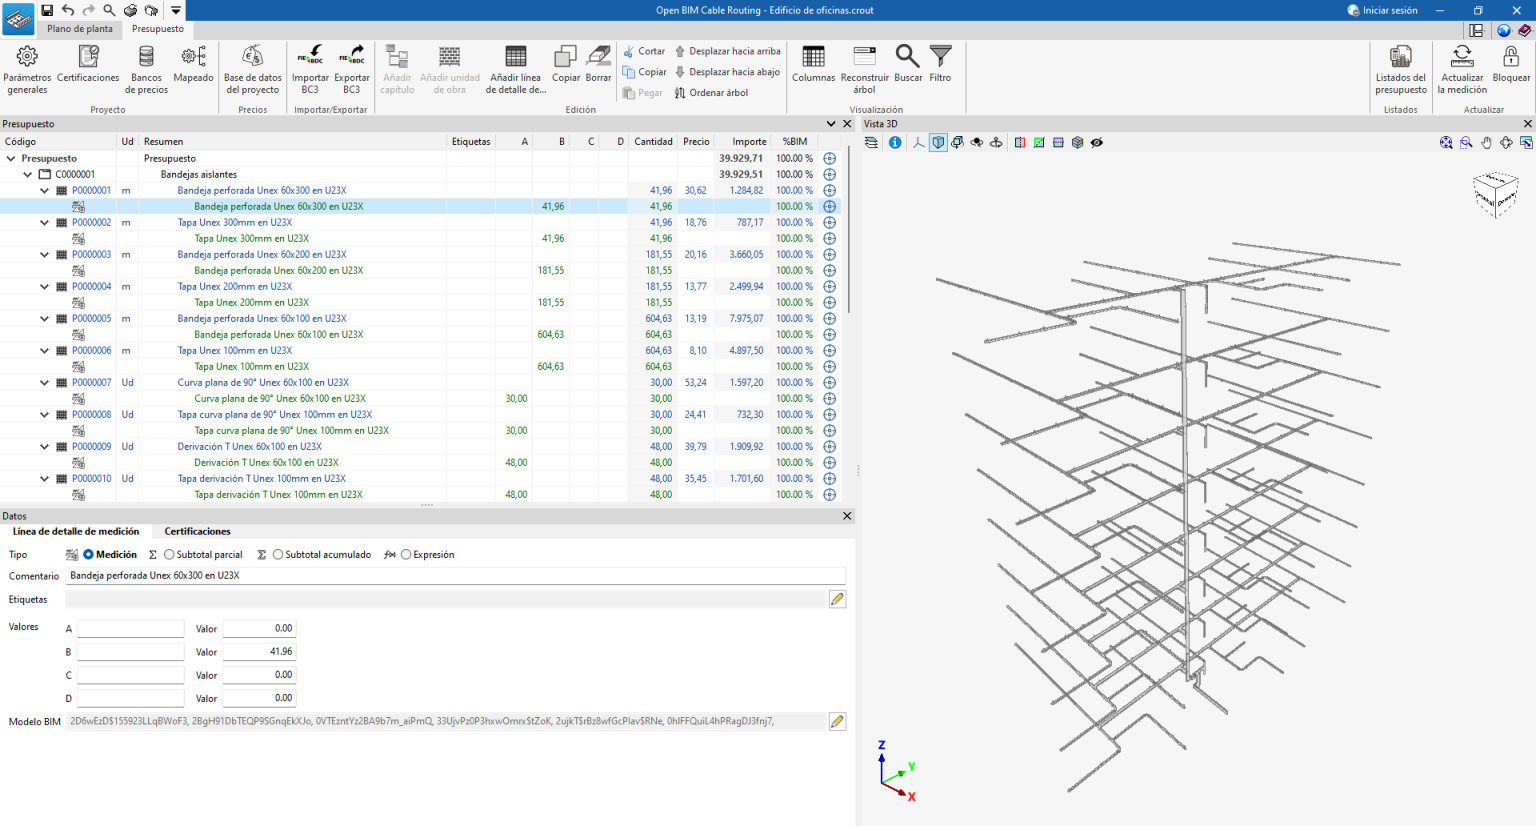Close the Datos panel
Viewport: 1536px width, 826px height.
click(847, 516)
